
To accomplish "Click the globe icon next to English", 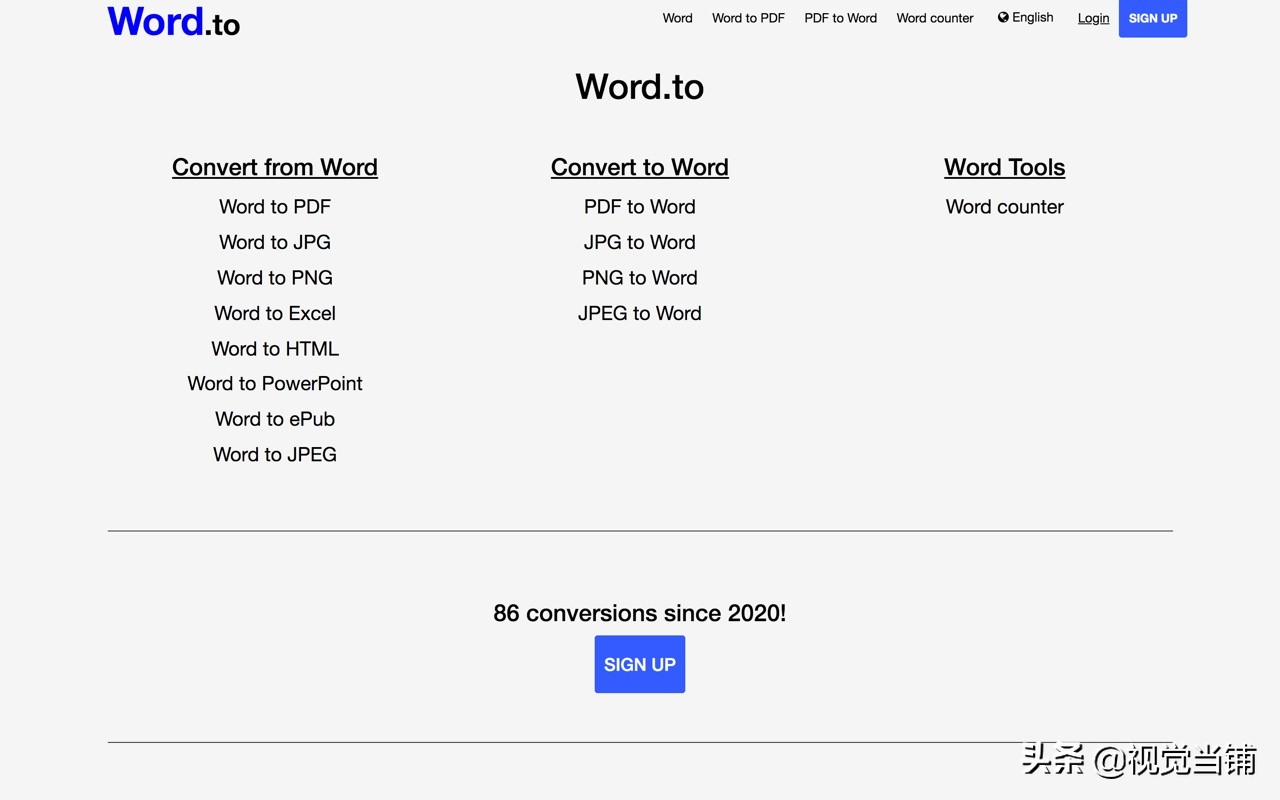I will pos(1001,17).
